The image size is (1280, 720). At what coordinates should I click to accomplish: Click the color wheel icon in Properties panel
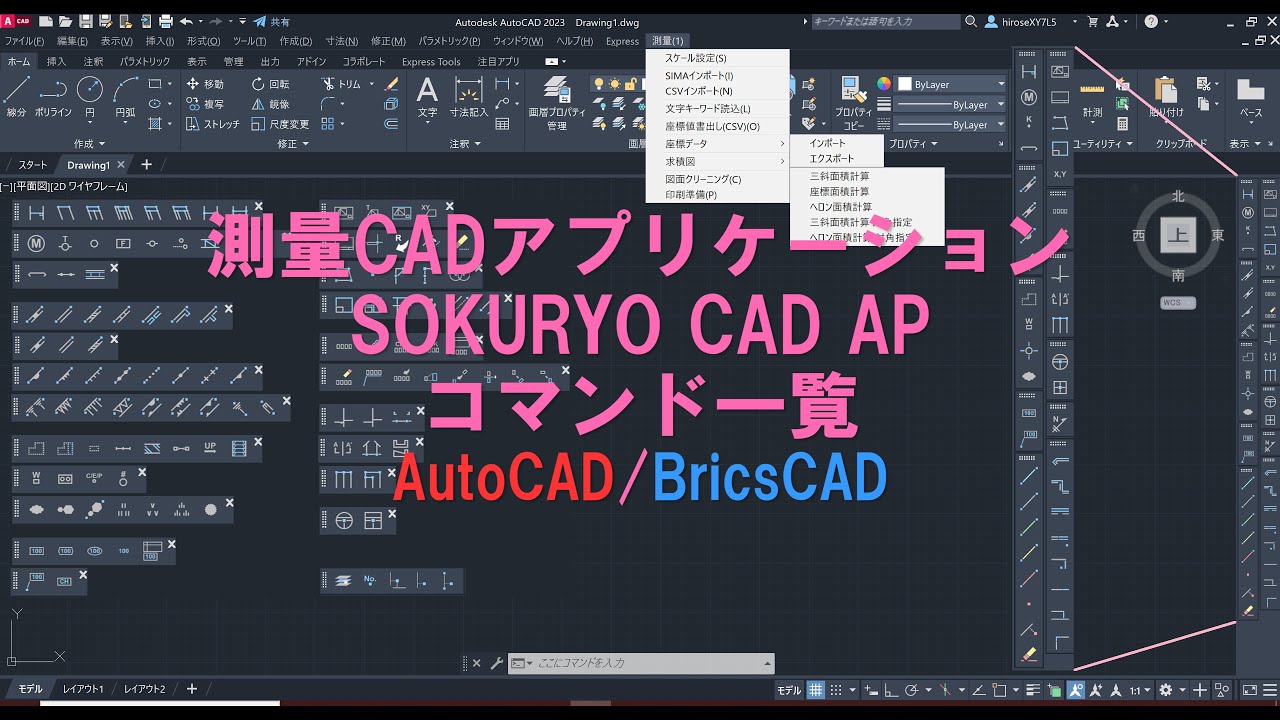(x=884, y=85)
